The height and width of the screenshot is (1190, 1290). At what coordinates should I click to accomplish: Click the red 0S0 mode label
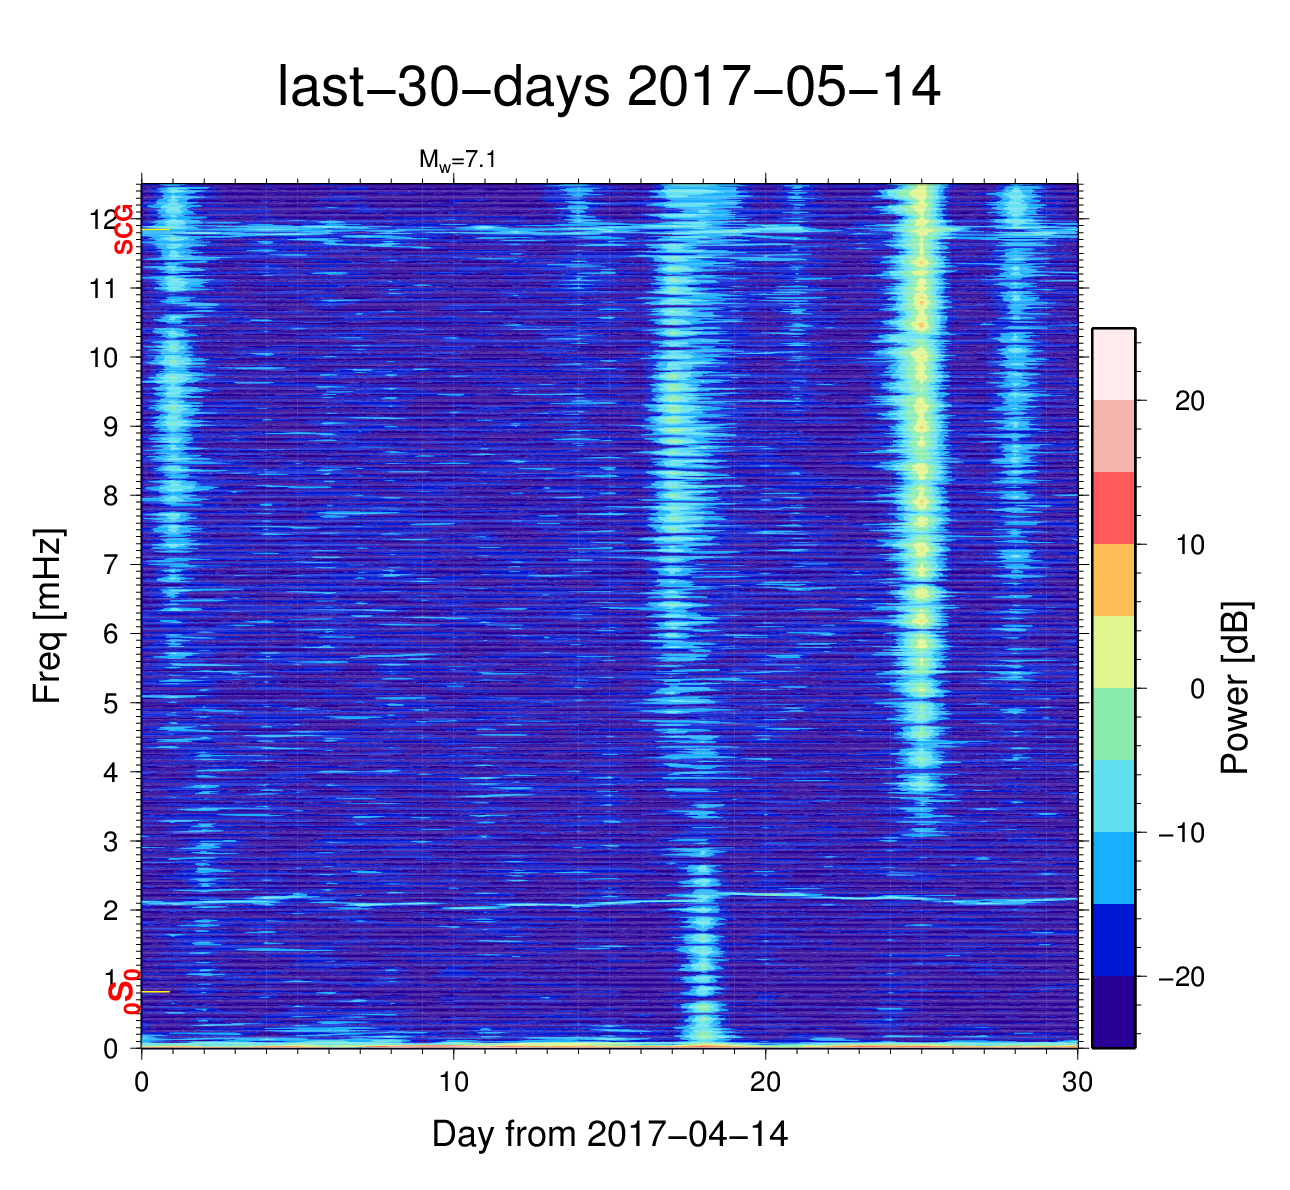[x=123, y=992]
